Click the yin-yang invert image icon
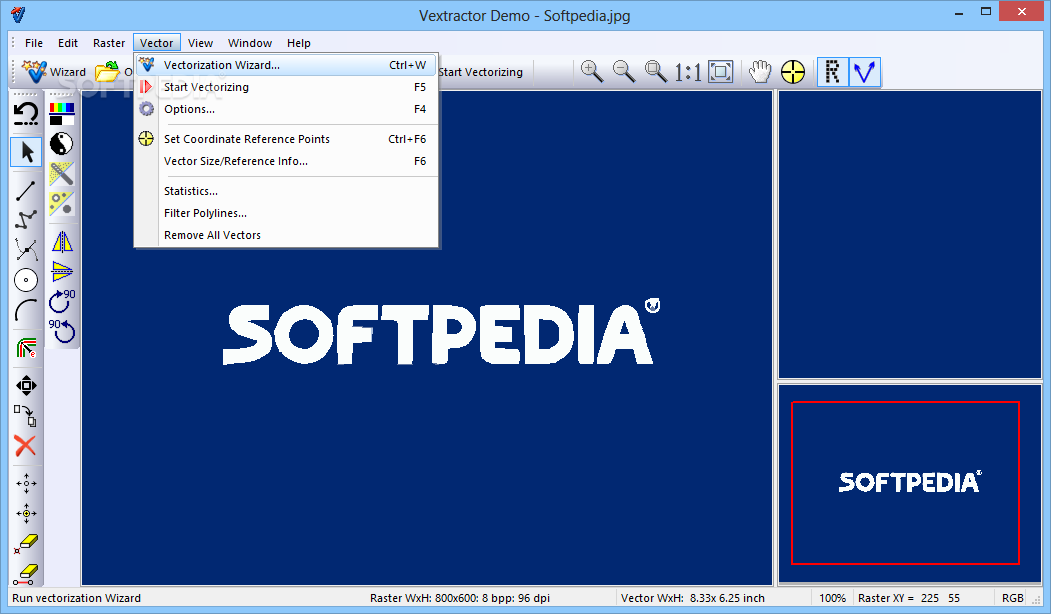This screenshot has height=614, width=1051. pyautogui.click(x=62, y=144)
